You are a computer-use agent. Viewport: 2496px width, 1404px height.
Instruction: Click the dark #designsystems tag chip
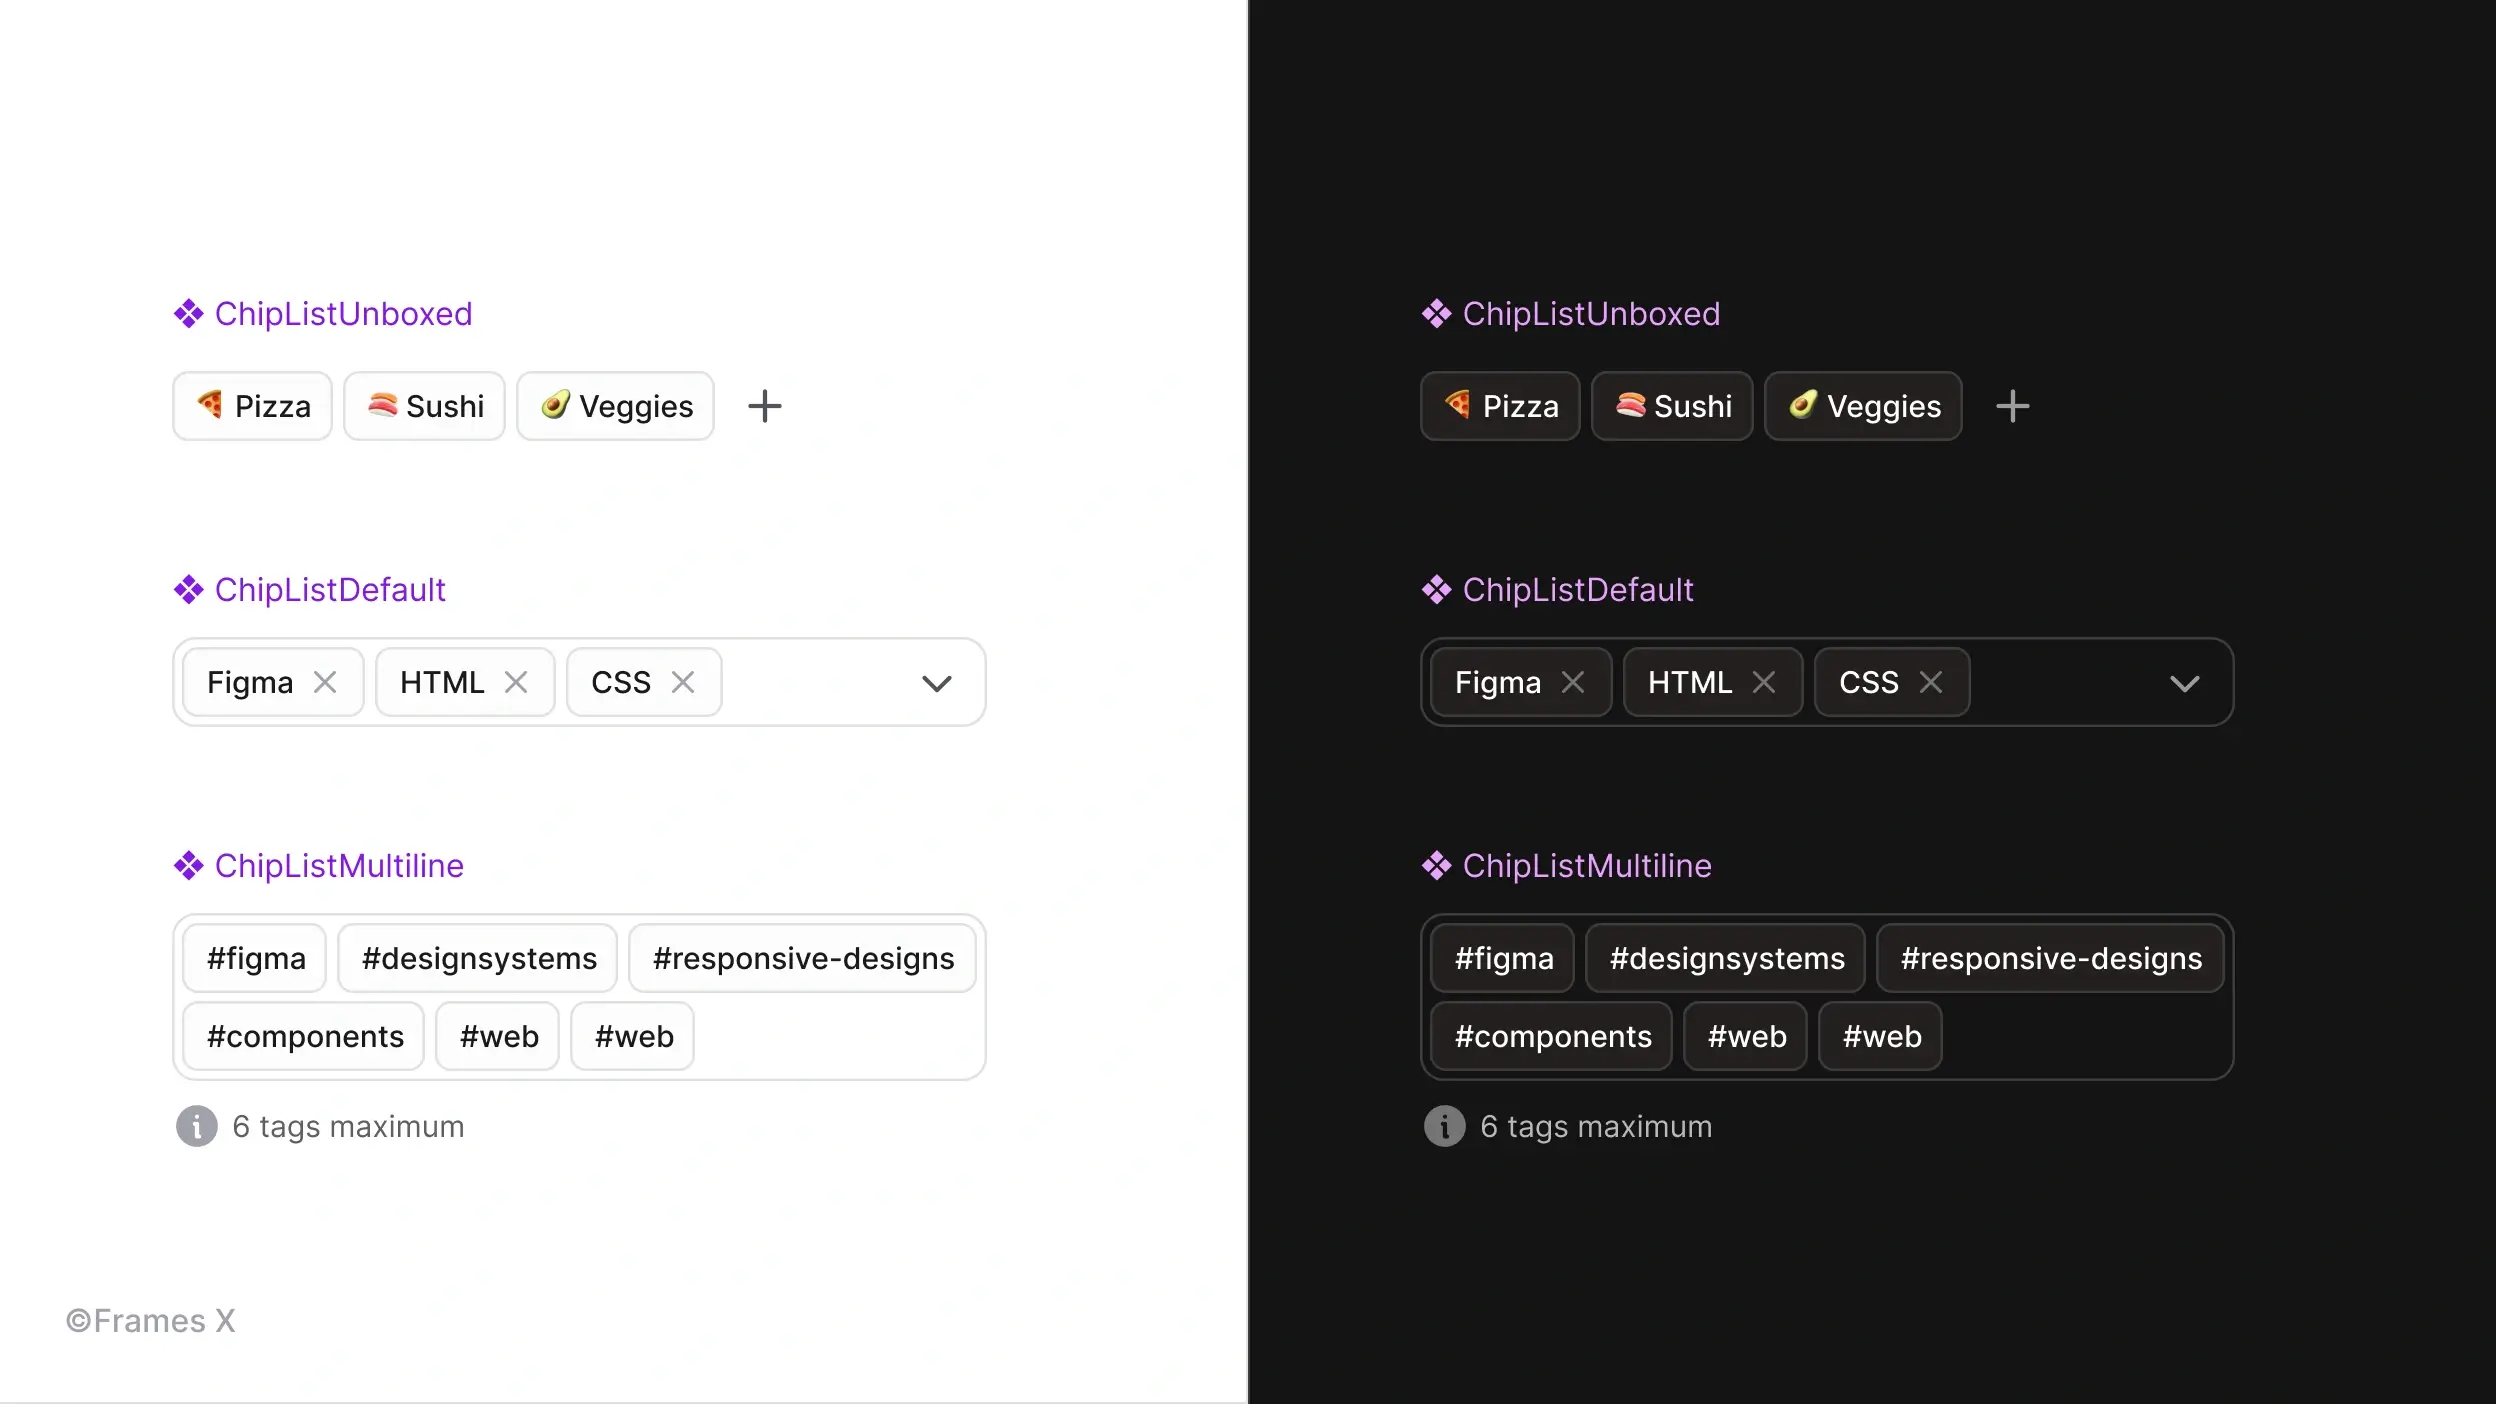click(x=1726, y=958)
